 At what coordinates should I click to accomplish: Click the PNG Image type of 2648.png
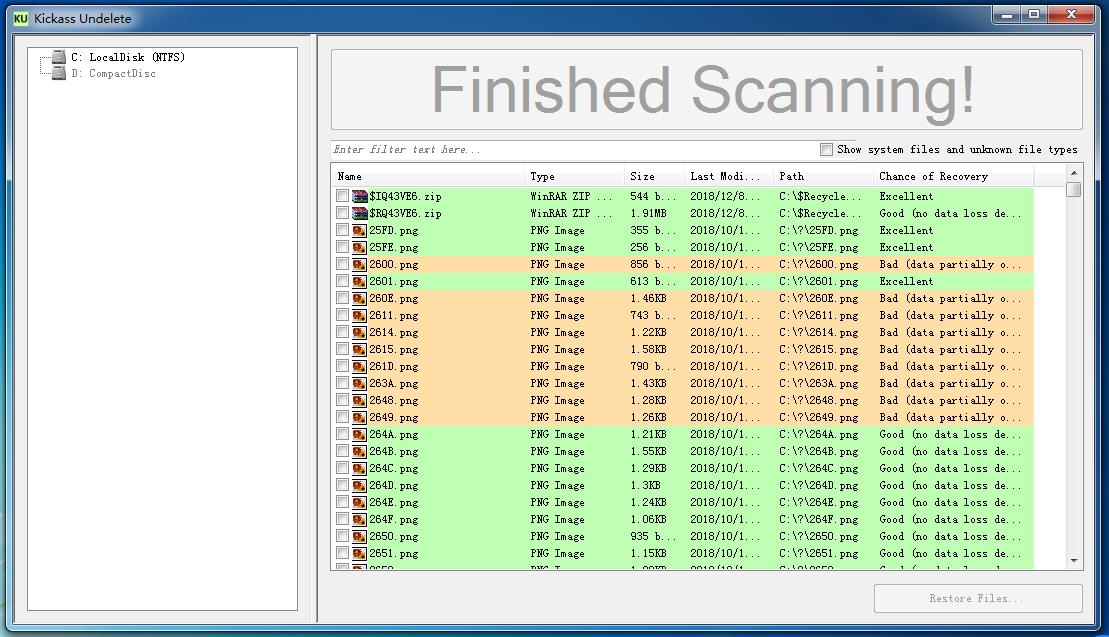[557, 400]
